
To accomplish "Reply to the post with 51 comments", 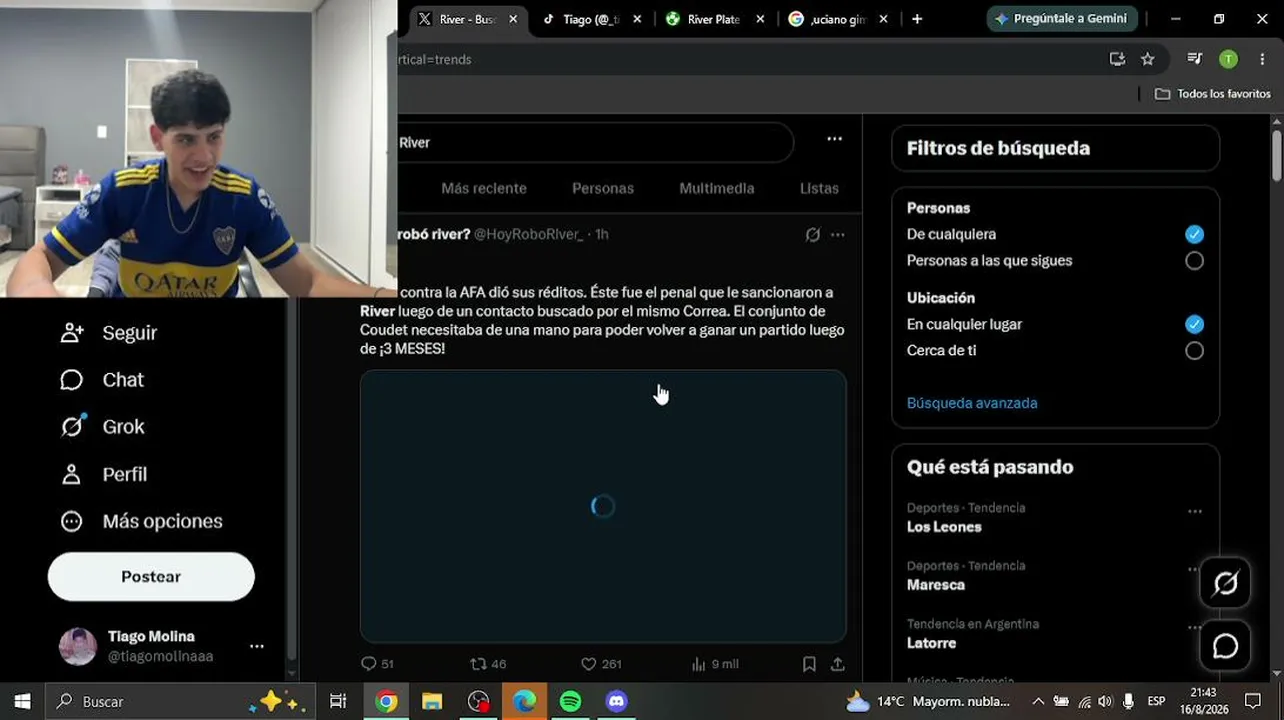I will click(377, 664).
